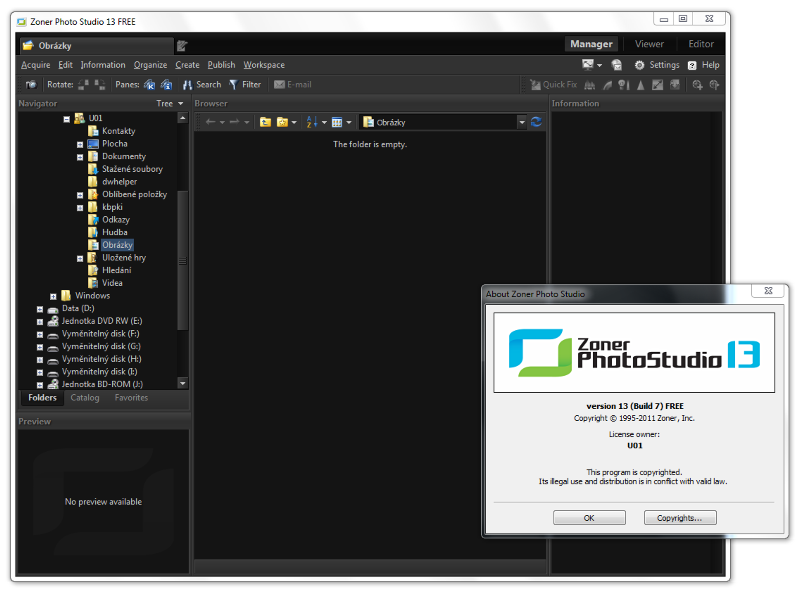Expand the Dokumenty folder node

[80, 157]
